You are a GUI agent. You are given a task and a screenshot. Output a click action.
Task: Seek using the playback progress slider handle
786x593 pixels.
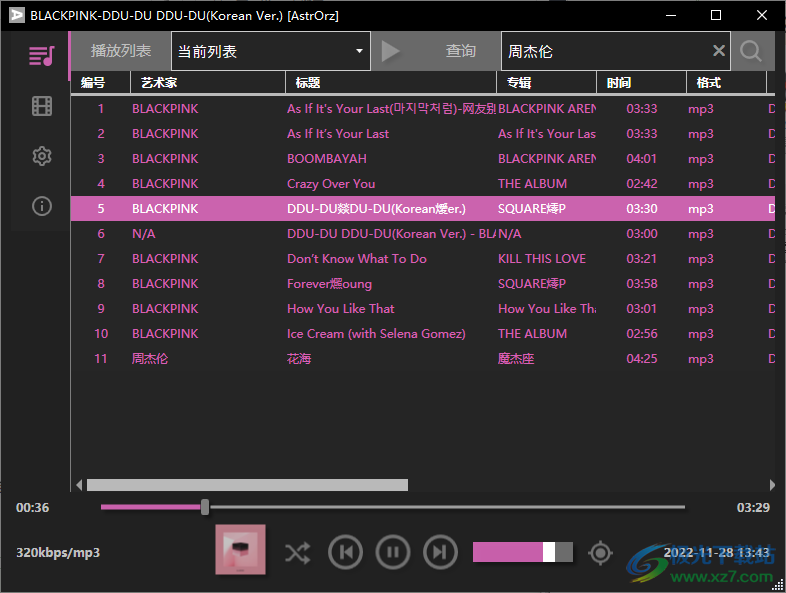coord(205,507)
